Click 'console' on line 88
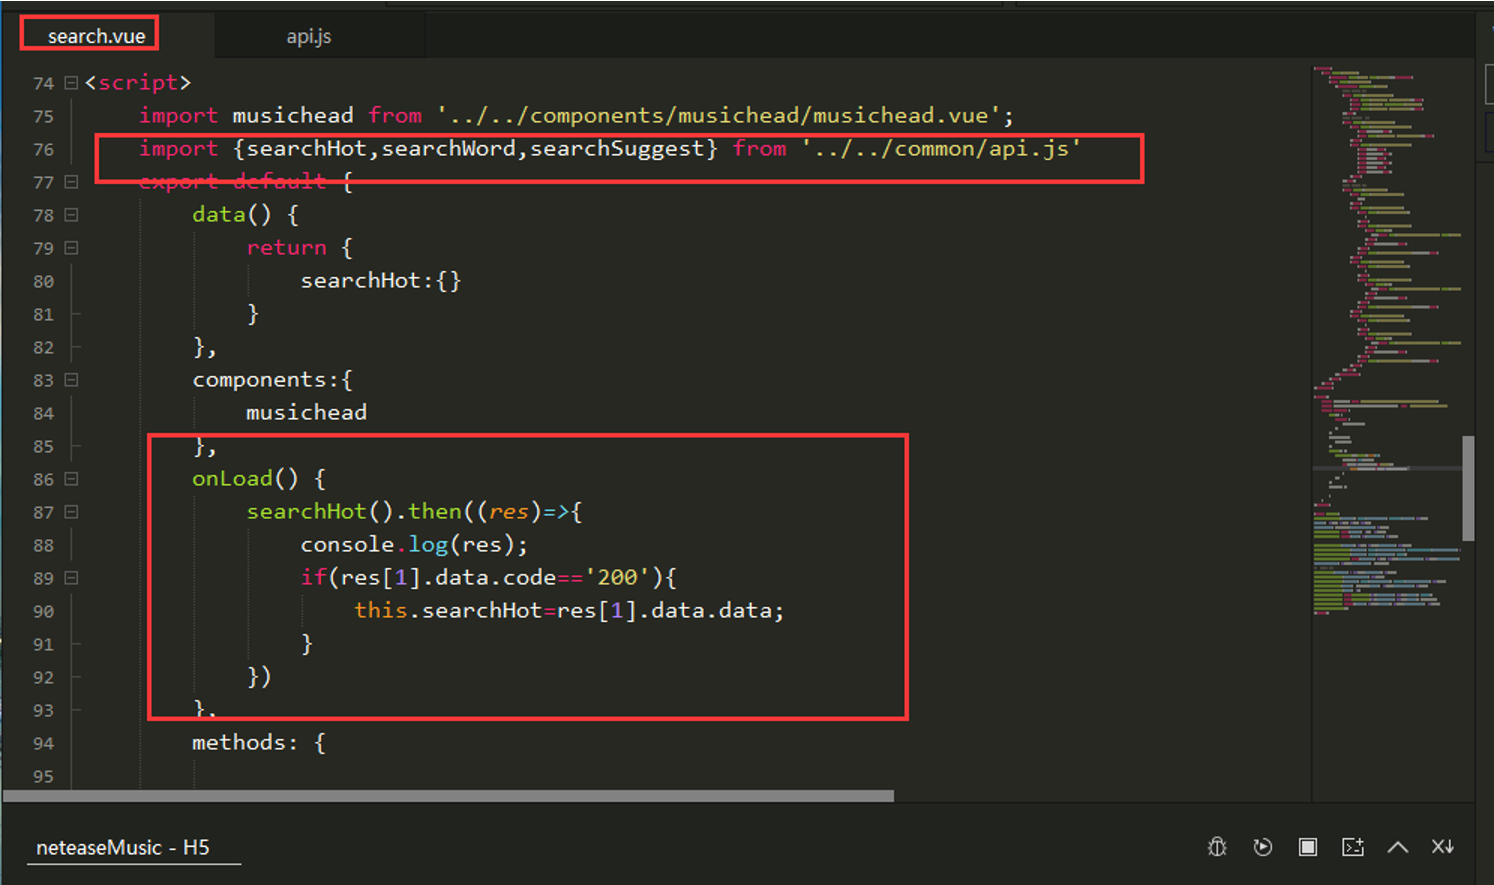The height and width of the screenshot is (885, 1494). 347,545
